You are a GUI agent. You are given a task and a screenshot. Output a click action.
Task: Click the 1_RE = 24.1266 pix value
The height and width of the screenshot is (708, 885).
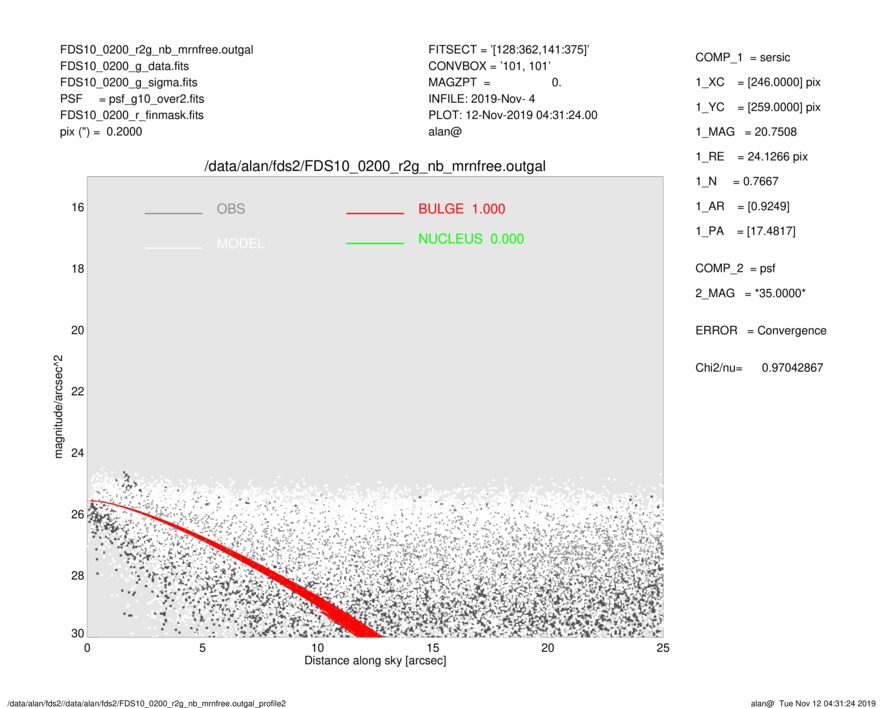tap(751, 157)
